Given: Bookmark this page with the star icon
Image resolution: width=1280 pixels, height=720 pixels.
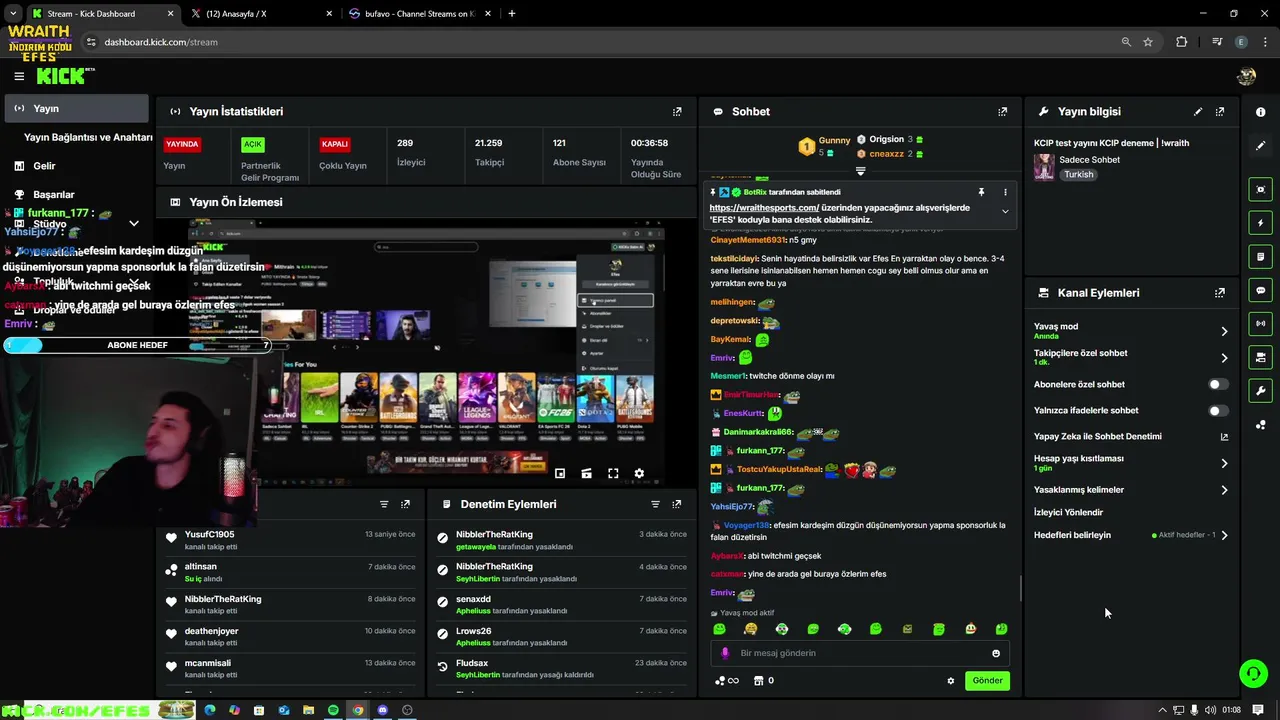Looking at the screenshot, I should click(x=1148, y=42).
